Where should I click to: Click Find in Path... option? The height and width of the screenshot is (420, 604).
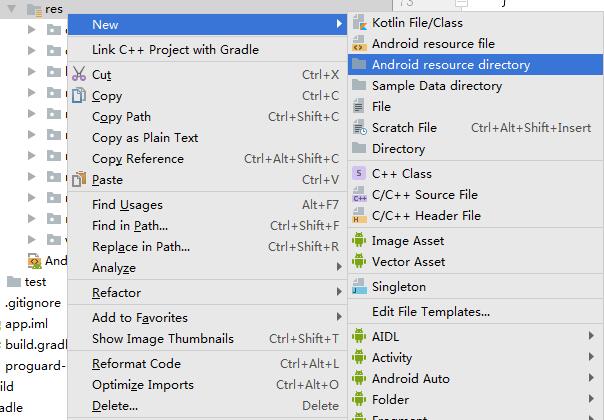(207, 226)
